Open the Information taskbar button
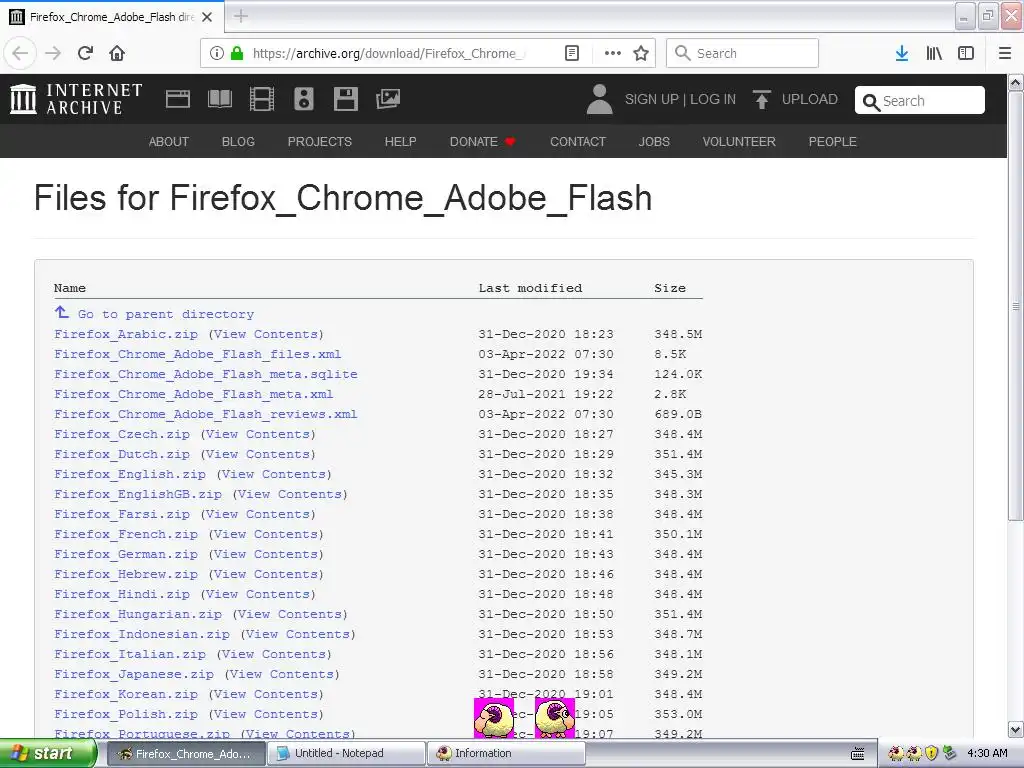 (x=506, y=753)
